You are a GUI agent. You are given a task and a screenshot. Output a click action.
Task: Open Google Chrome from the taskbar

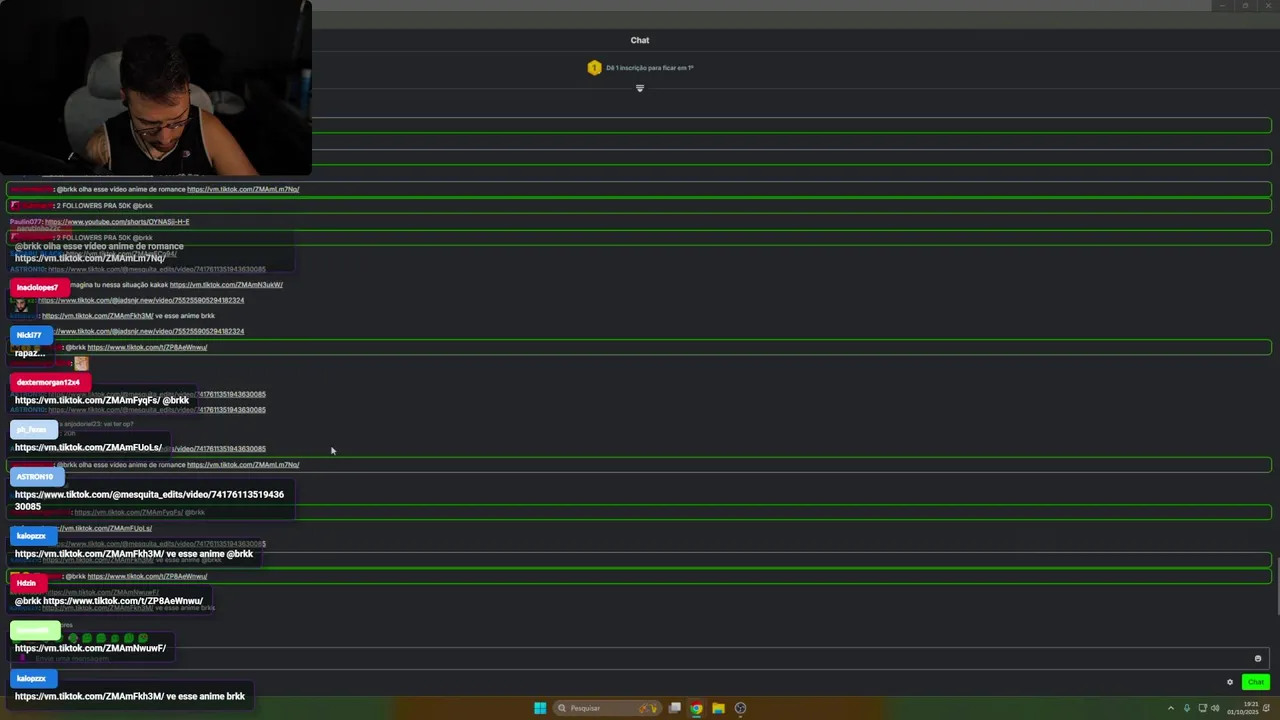coord(696,708)
